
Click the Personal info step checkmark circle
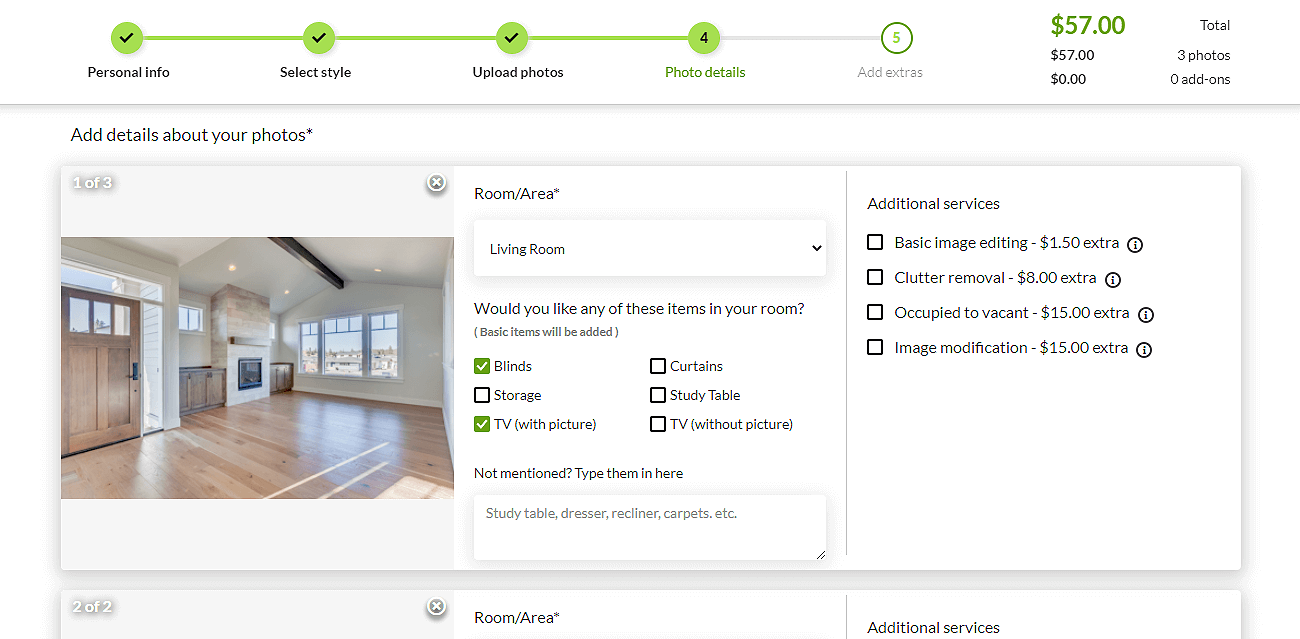pyautogui.click(x=127, y=38)
